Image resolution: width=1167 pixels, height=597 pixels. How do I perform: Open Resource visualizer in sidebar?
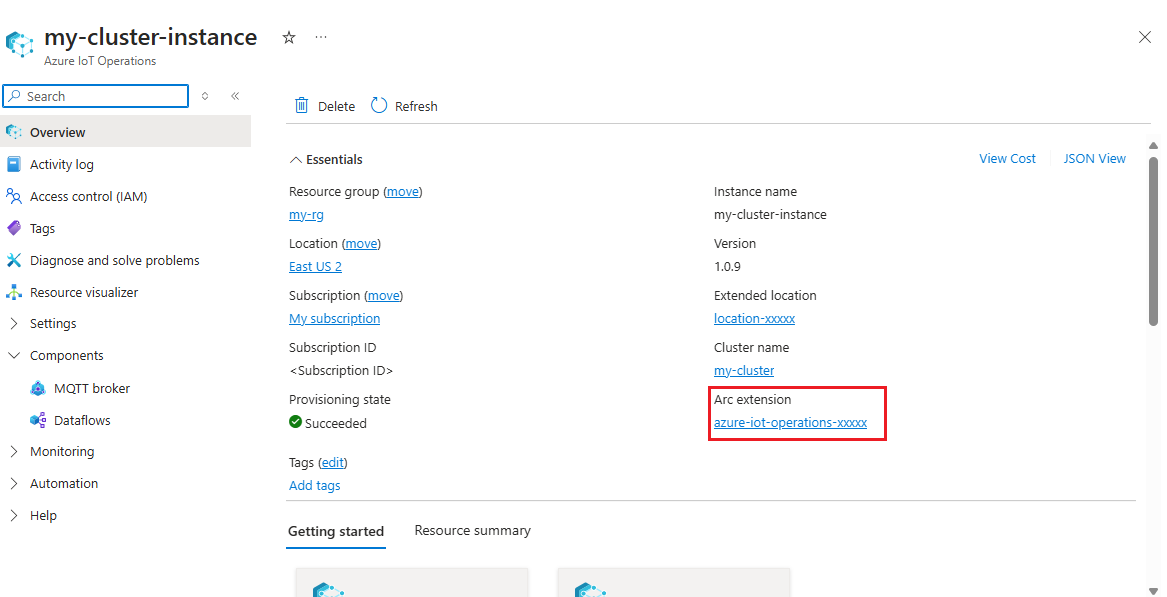(x=84, y=292)
